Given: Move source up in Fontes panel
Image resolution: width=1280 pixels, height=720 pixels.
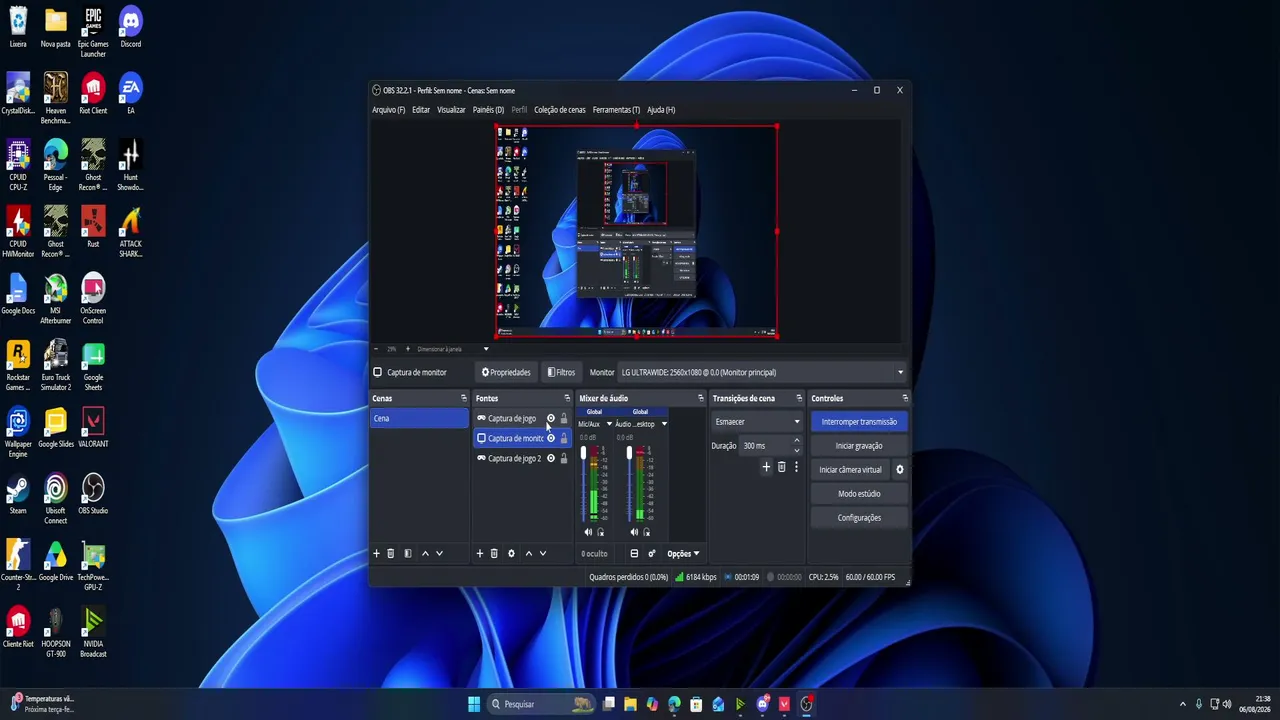Looking at the screenshot, I should 529,553.
